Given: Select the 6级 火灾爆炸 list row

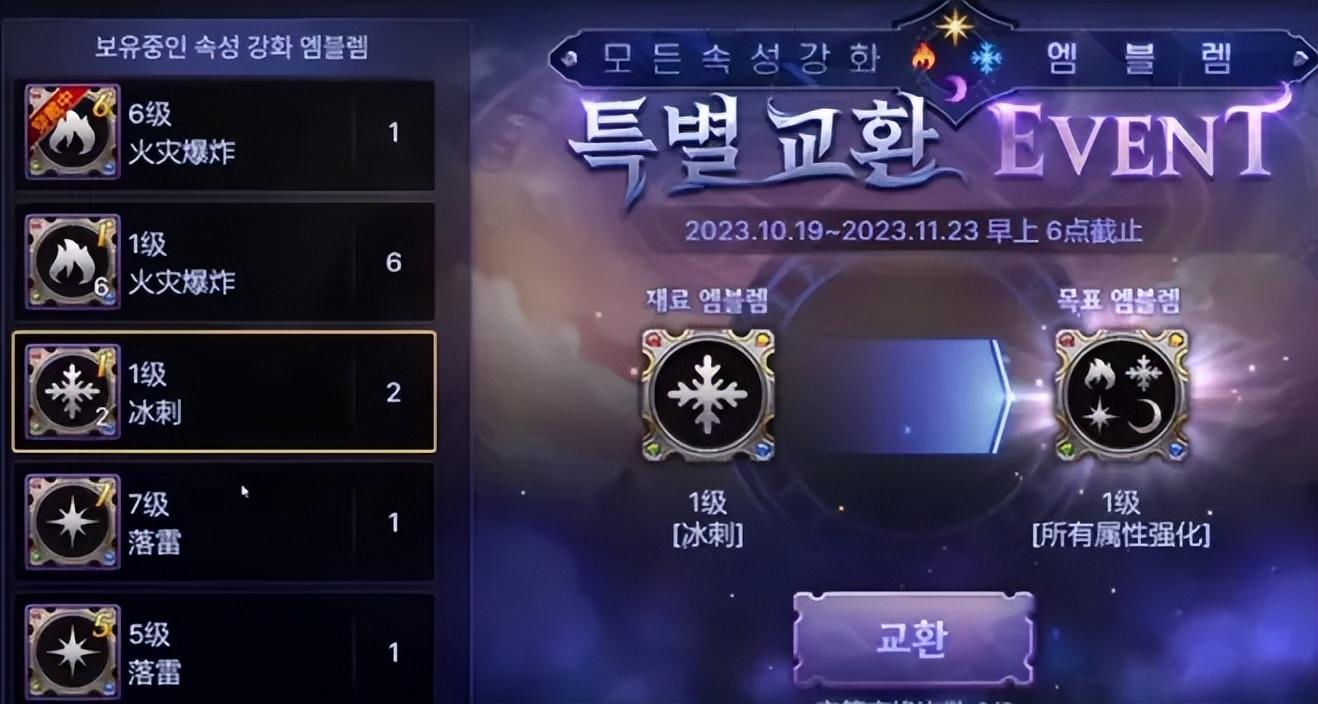Looking at the screenshot, I should tap(224, 135).
